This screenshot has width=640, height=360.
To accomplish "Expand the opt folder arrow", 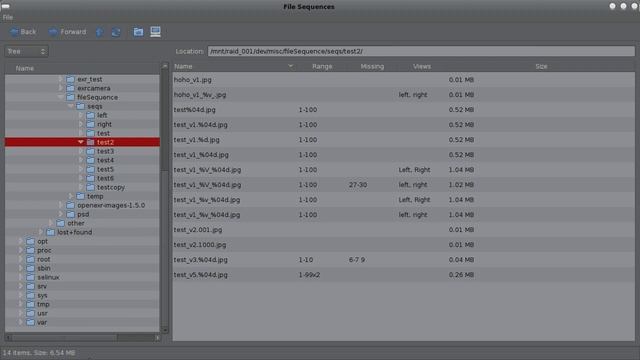I will point(20,241).
